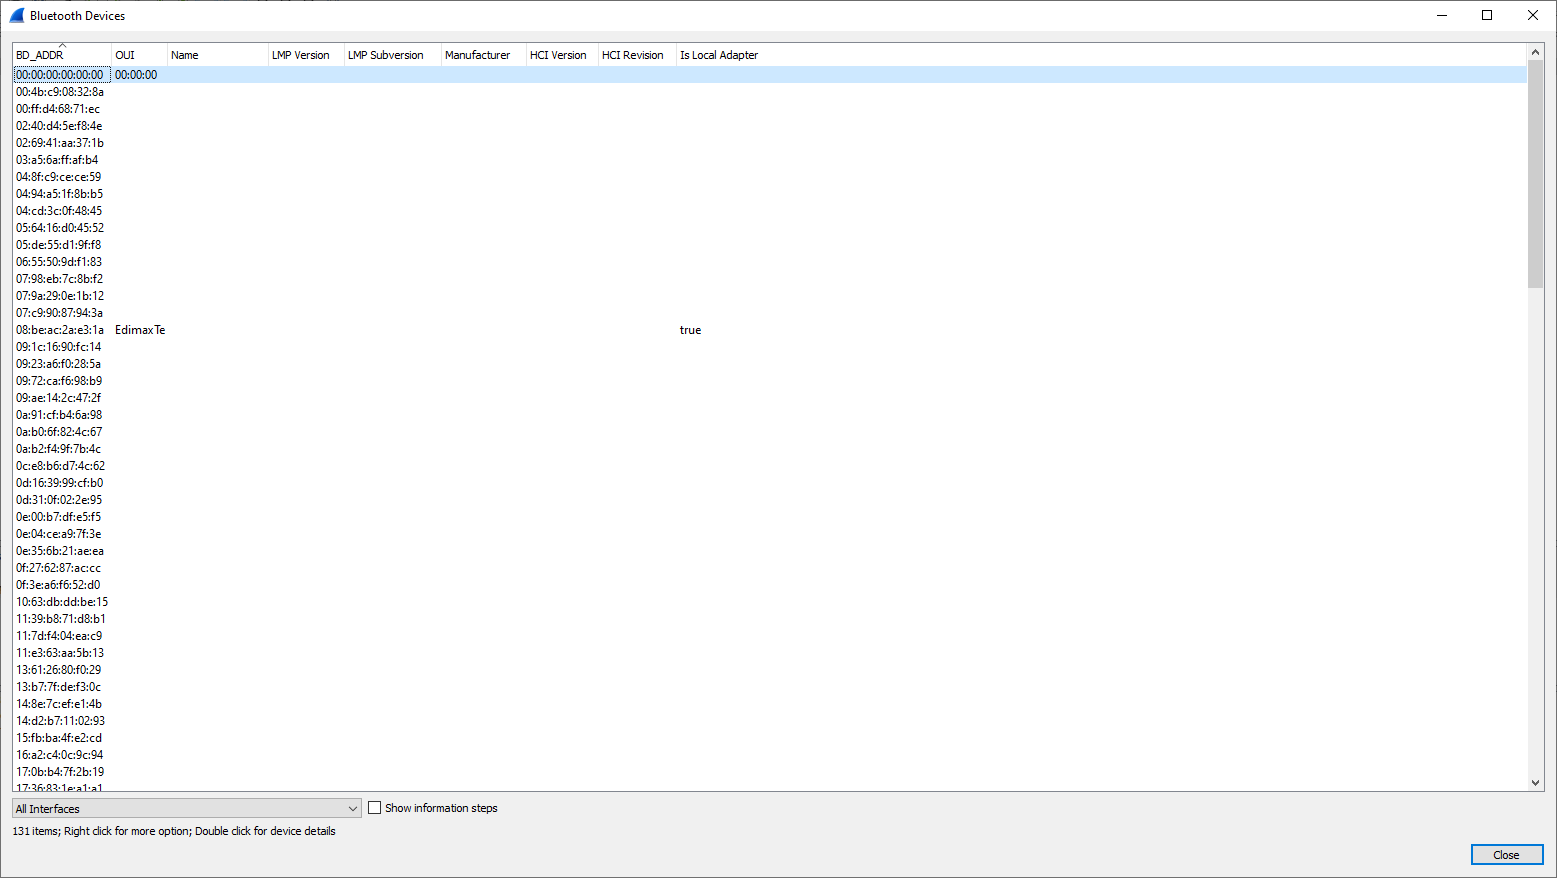
Task: Click scrollbar up arrow
Action: point(1536,52)
